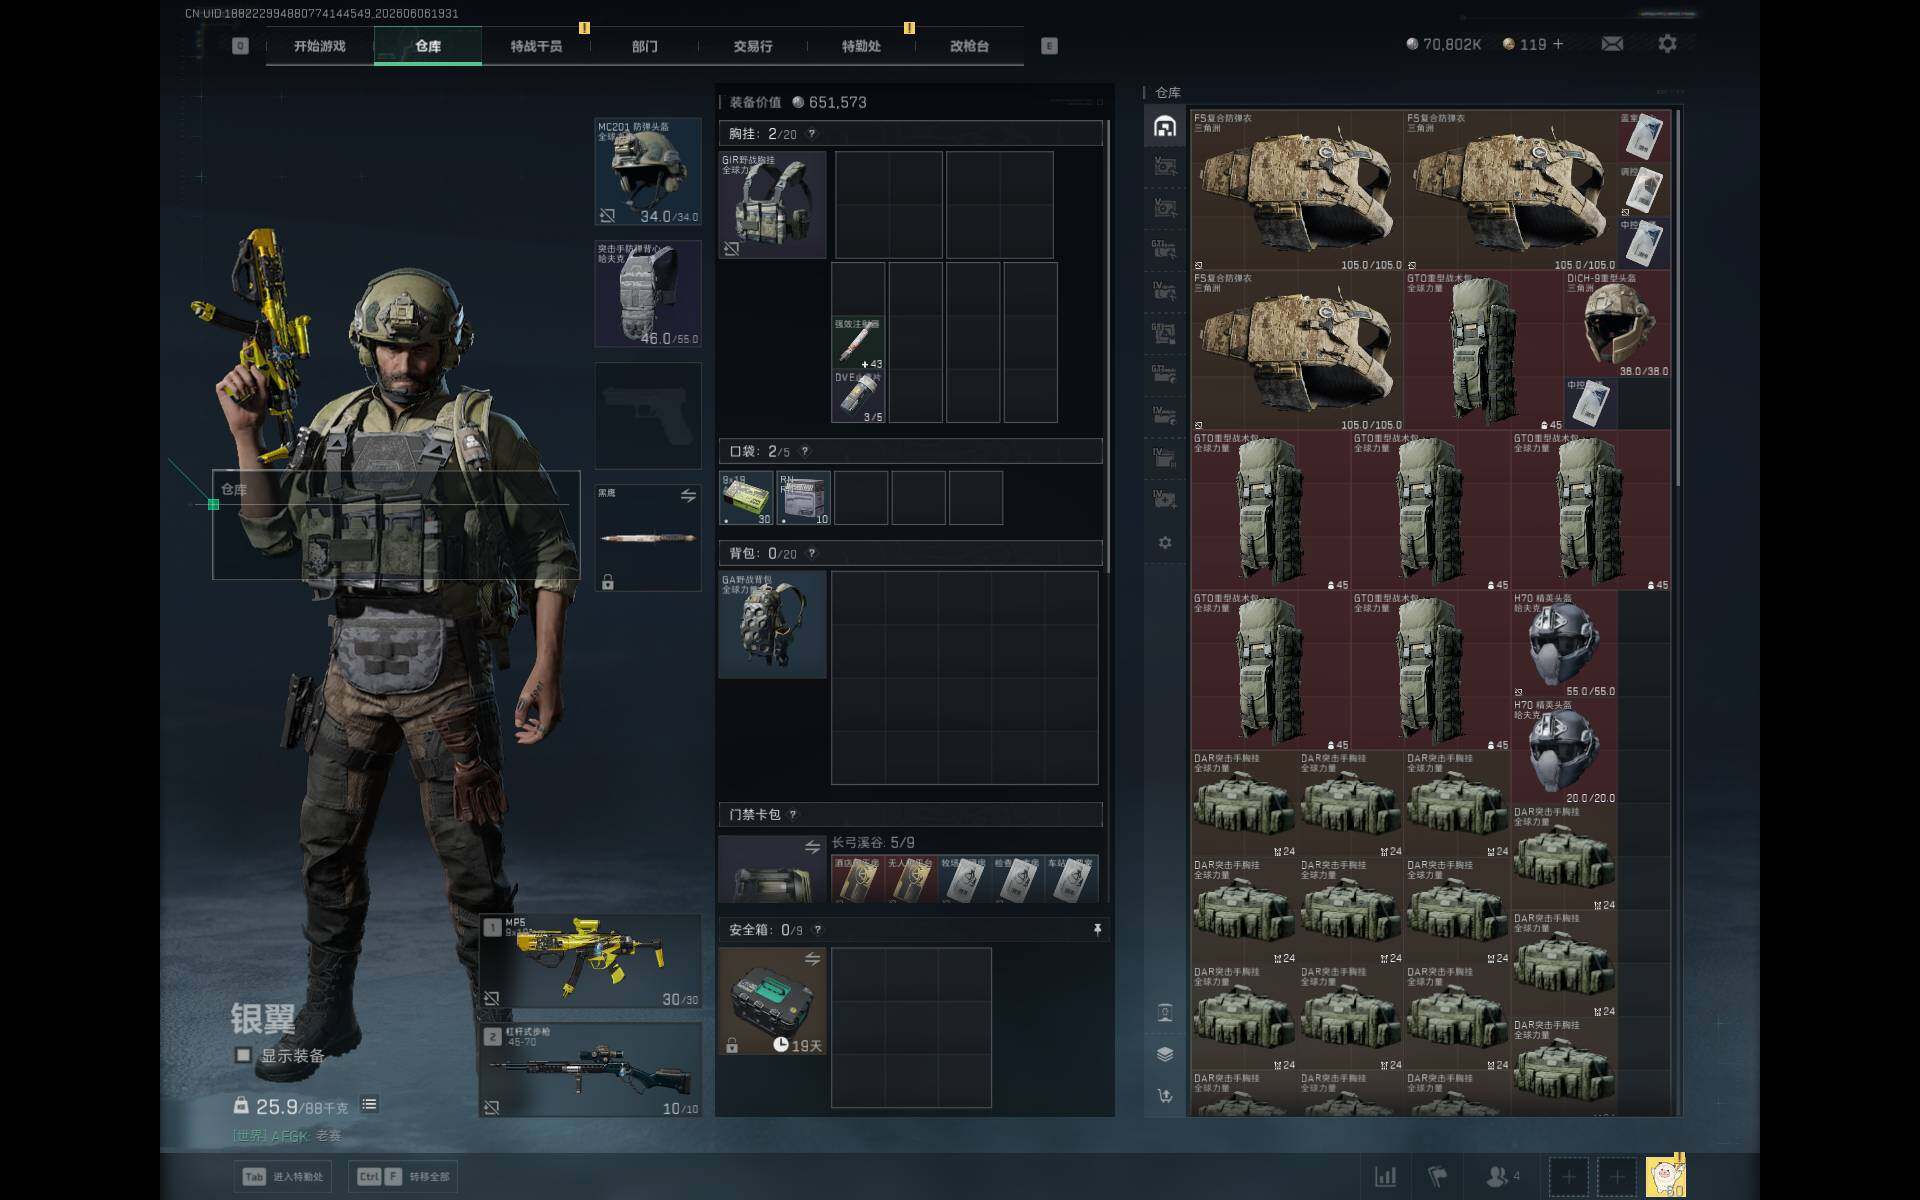This screenshot has width=1920, height=1200.
Task: Click the stacked layers sort icon
Action: (1165, 1054)
